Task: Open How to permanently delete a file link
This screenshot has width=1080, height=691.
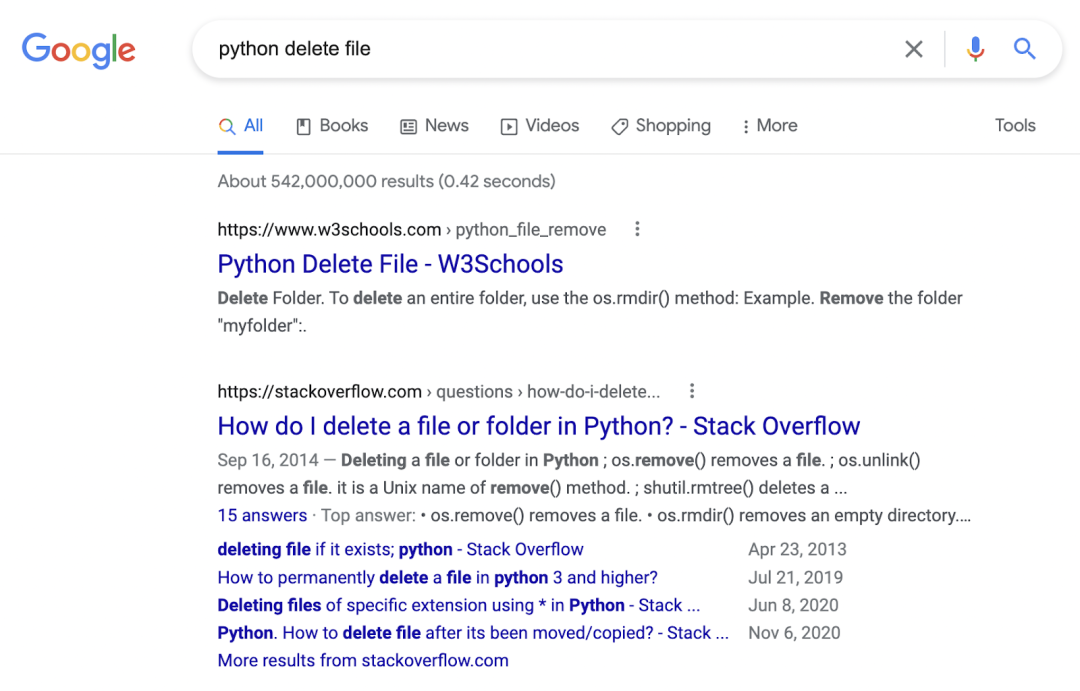Action: point(437,577)
